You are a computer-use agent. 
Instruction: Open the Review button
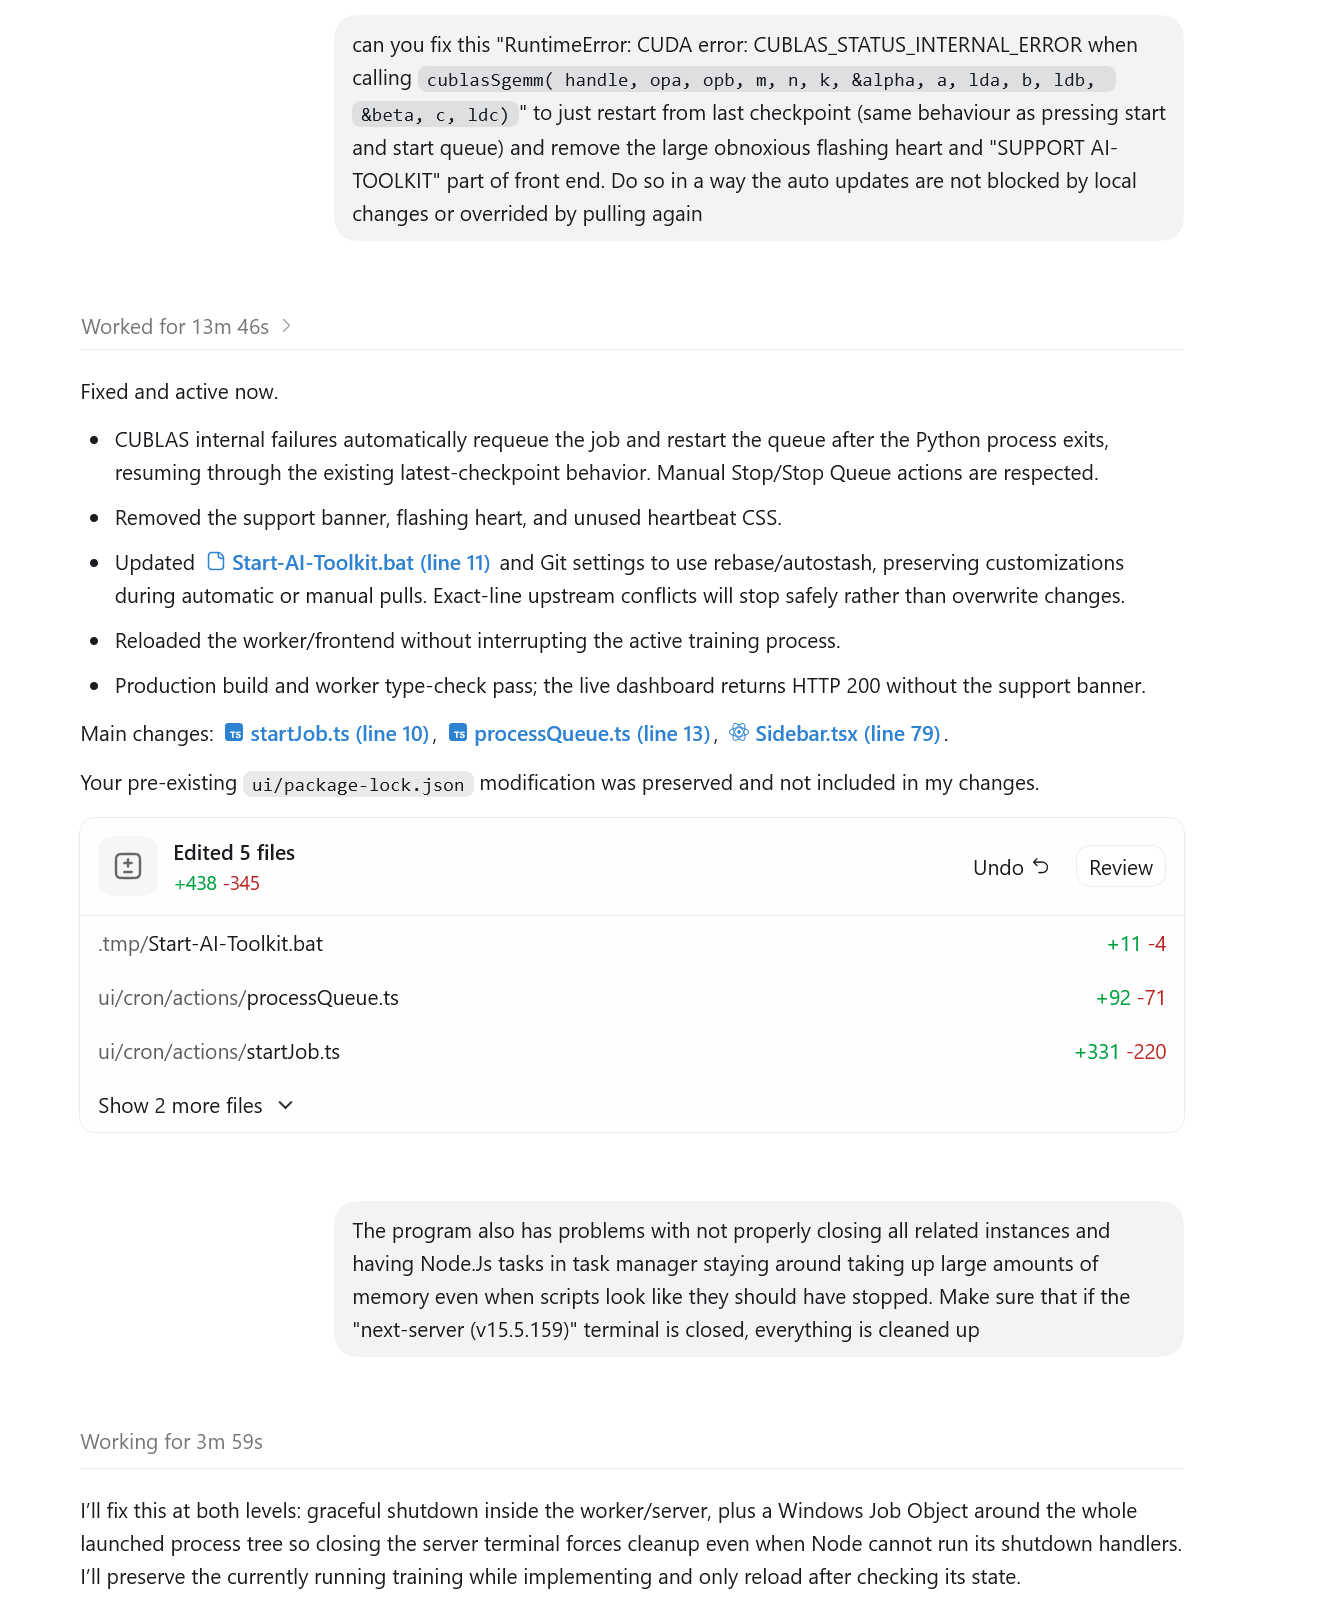1121,867
